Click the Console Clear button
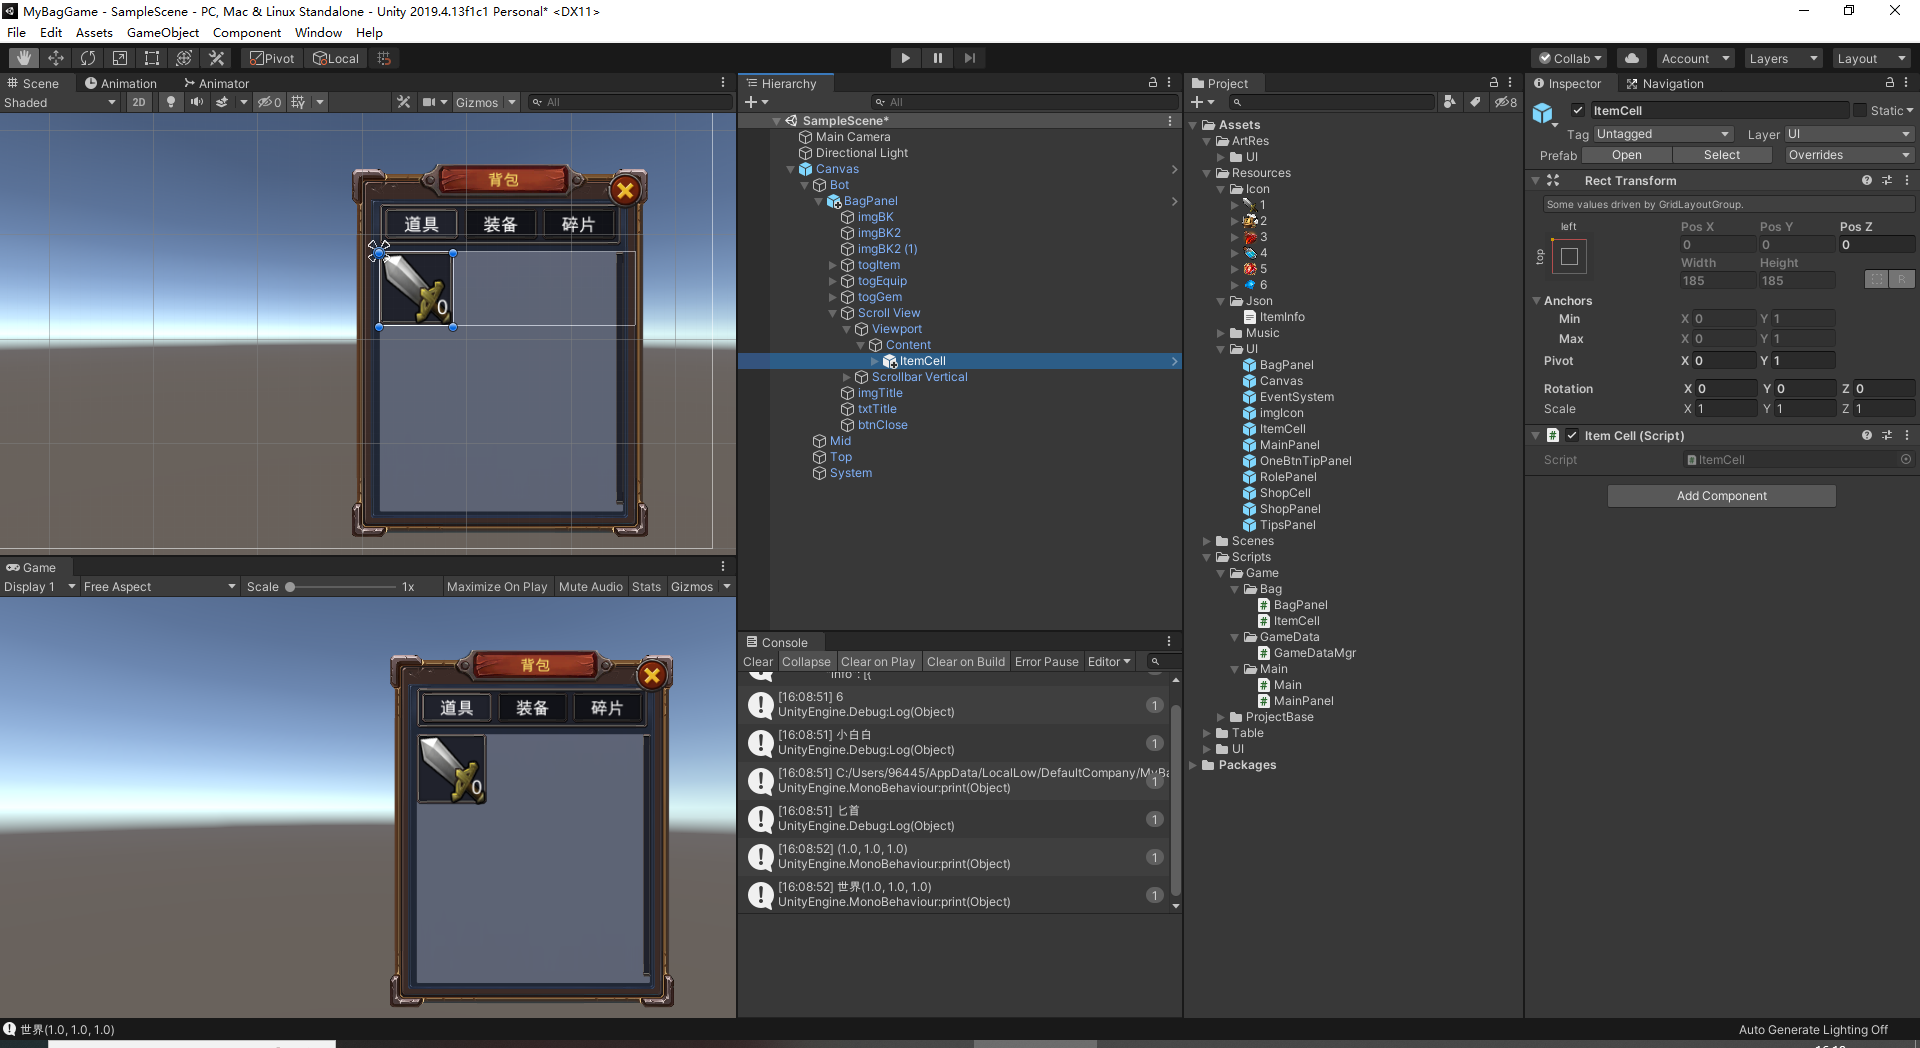 (x=758, y=662)
